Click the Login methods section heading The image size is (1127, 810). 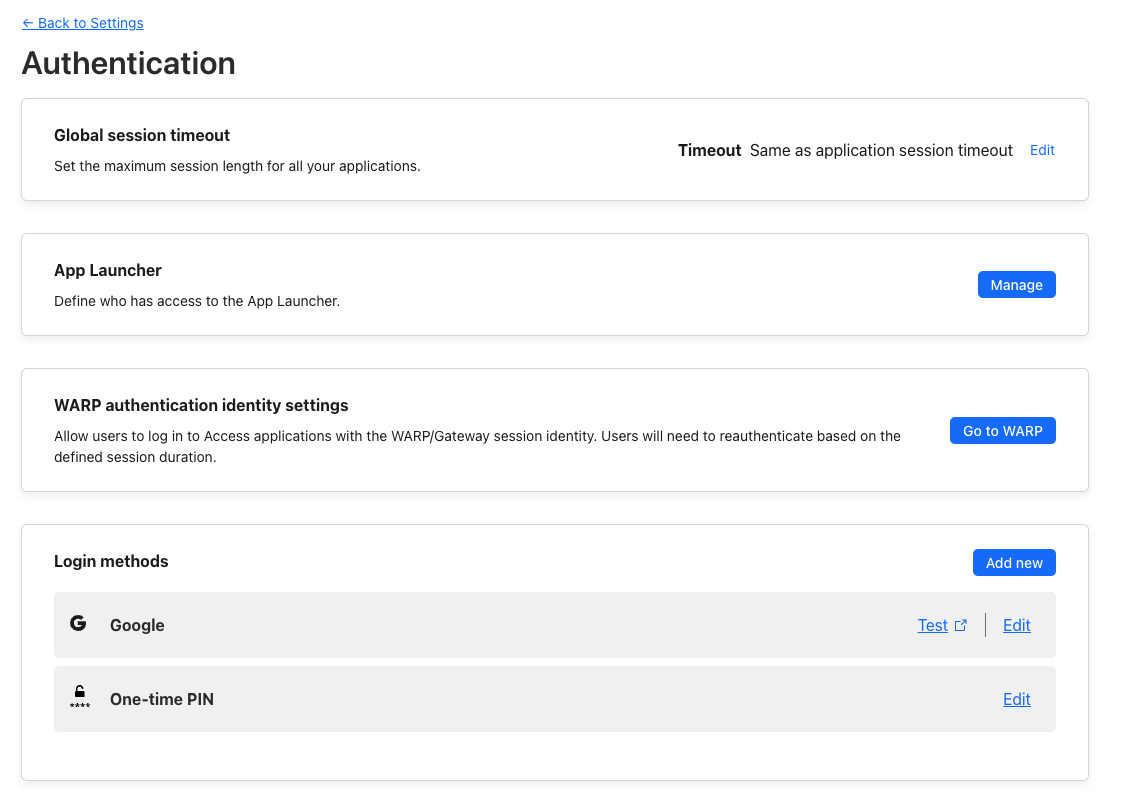click(111, 561)
